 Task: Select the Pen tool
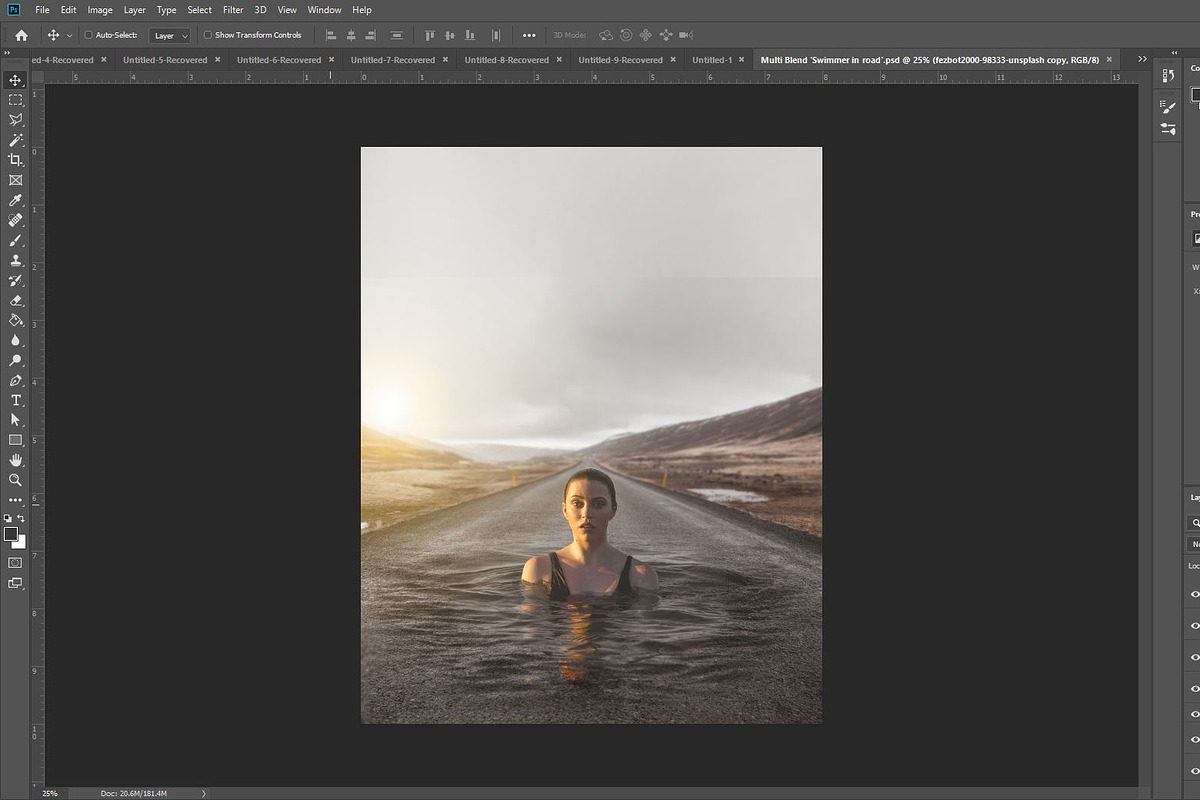(x=15, y=380)
